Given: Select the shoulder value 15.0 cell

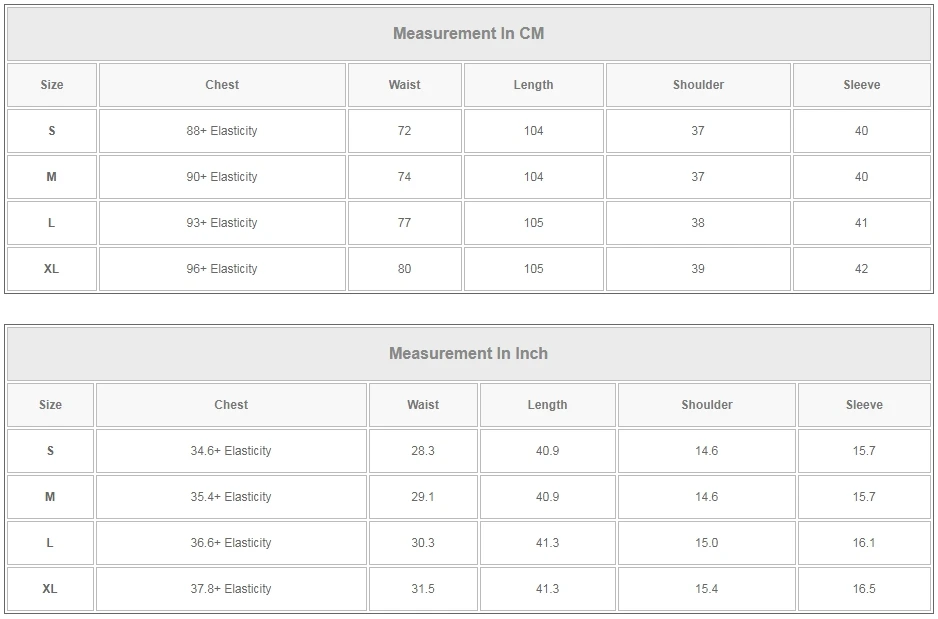Looking at the screenshot, I should pos(707,543).
